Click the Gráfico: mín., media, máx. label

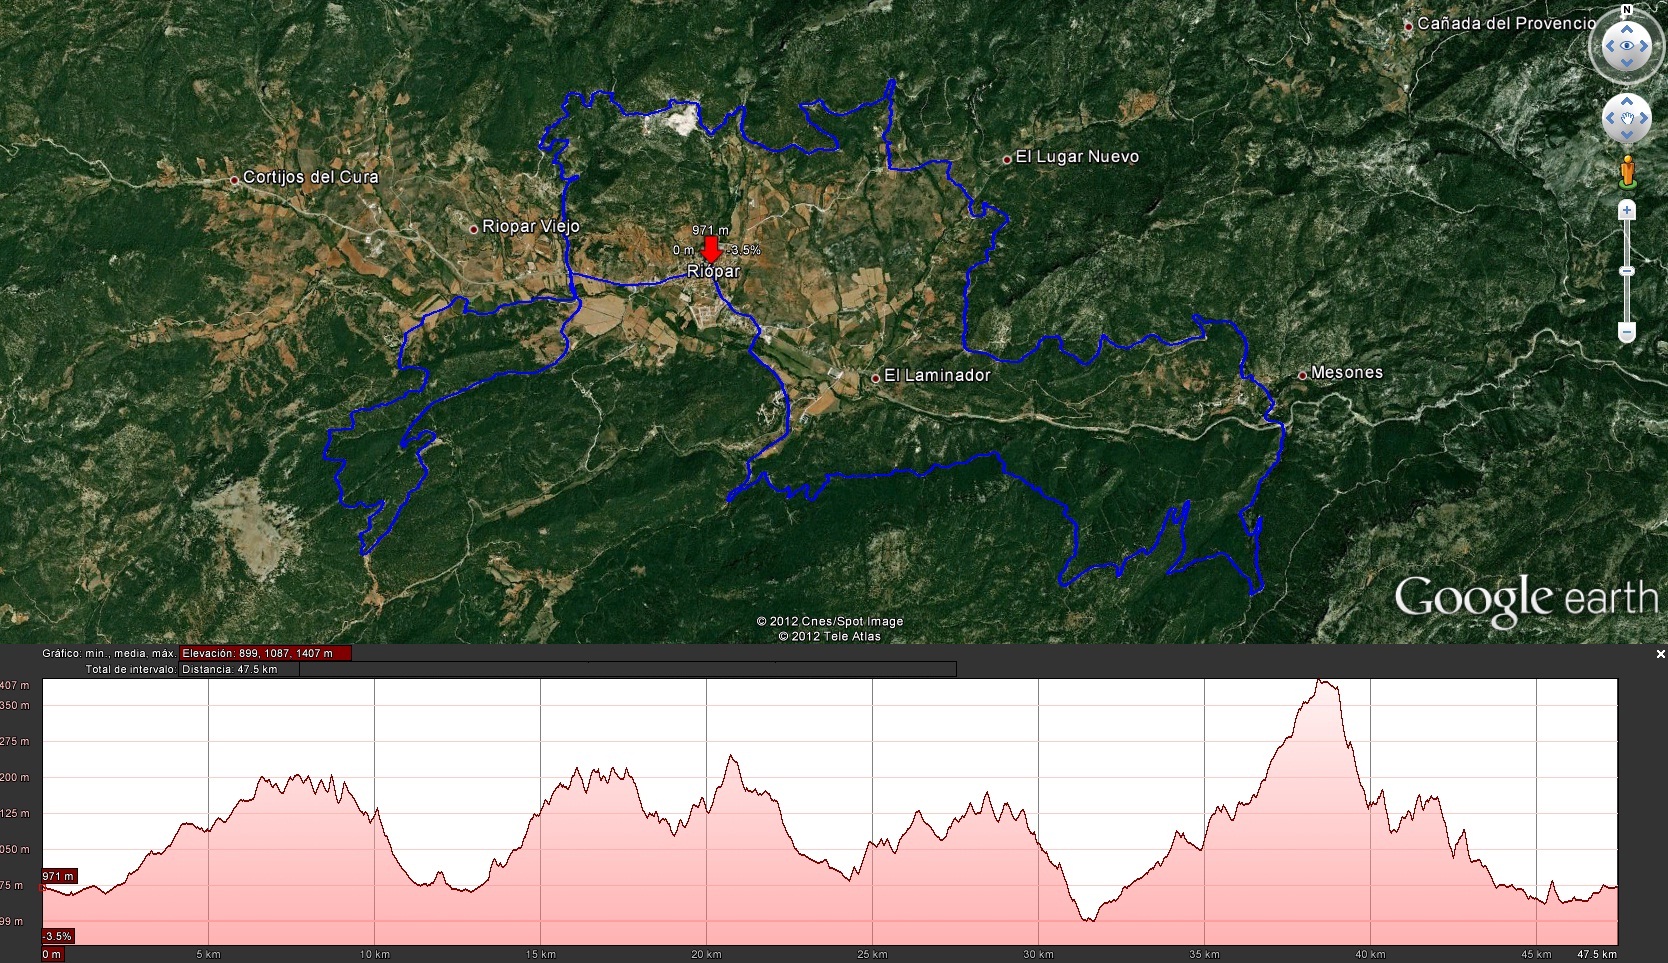(109, 653)
